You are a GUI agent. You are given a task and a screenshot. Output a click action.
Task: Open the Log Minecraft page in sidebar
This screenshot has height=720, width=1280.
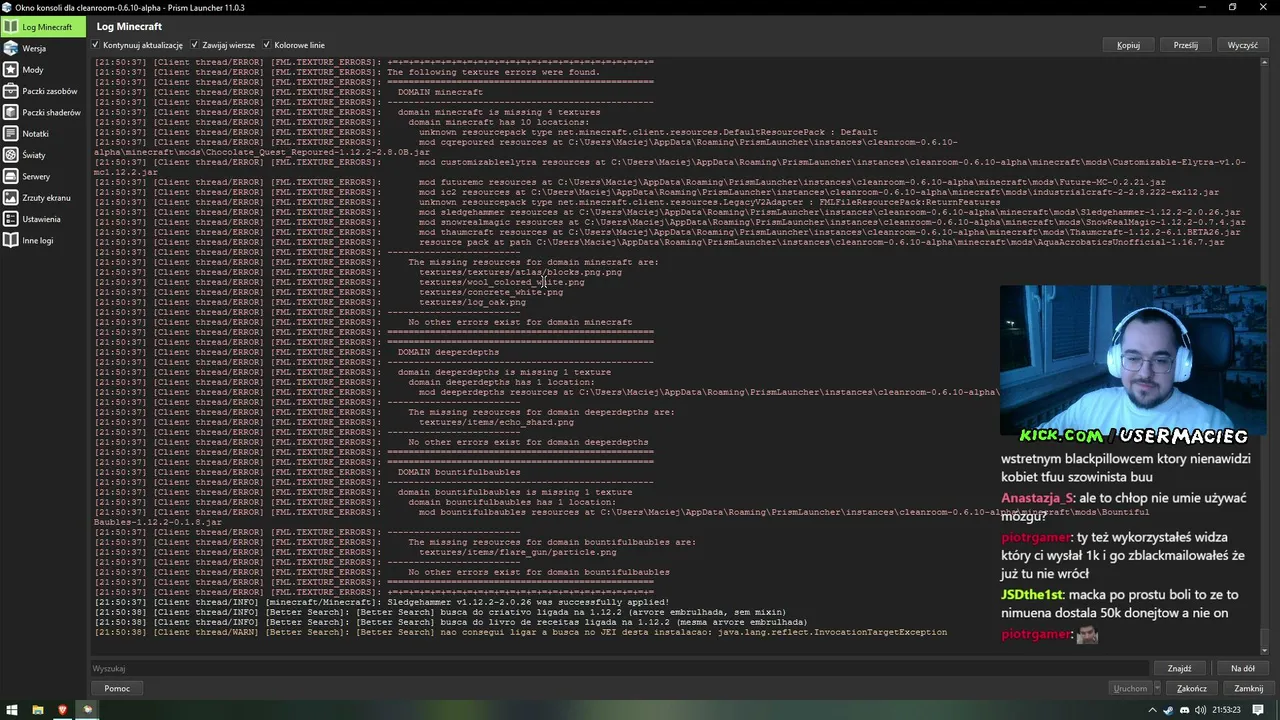point(43,27)
